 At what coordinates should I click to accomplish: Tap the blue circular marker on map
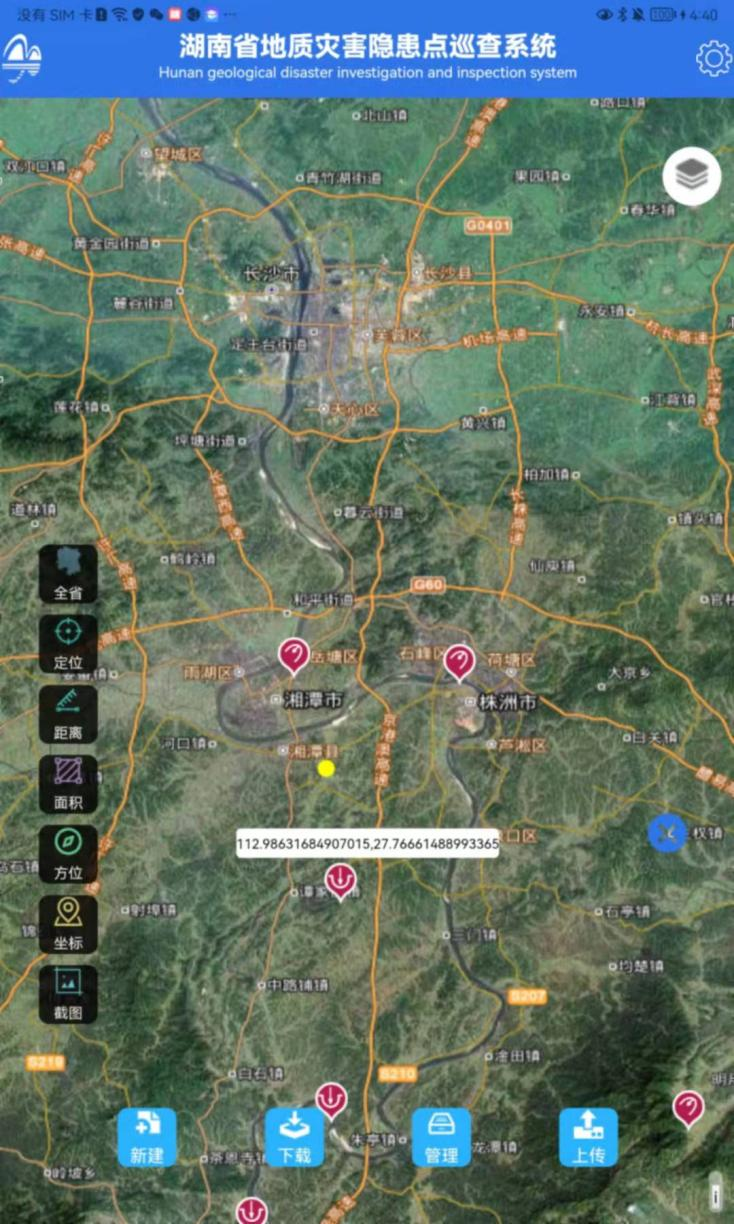667,833
